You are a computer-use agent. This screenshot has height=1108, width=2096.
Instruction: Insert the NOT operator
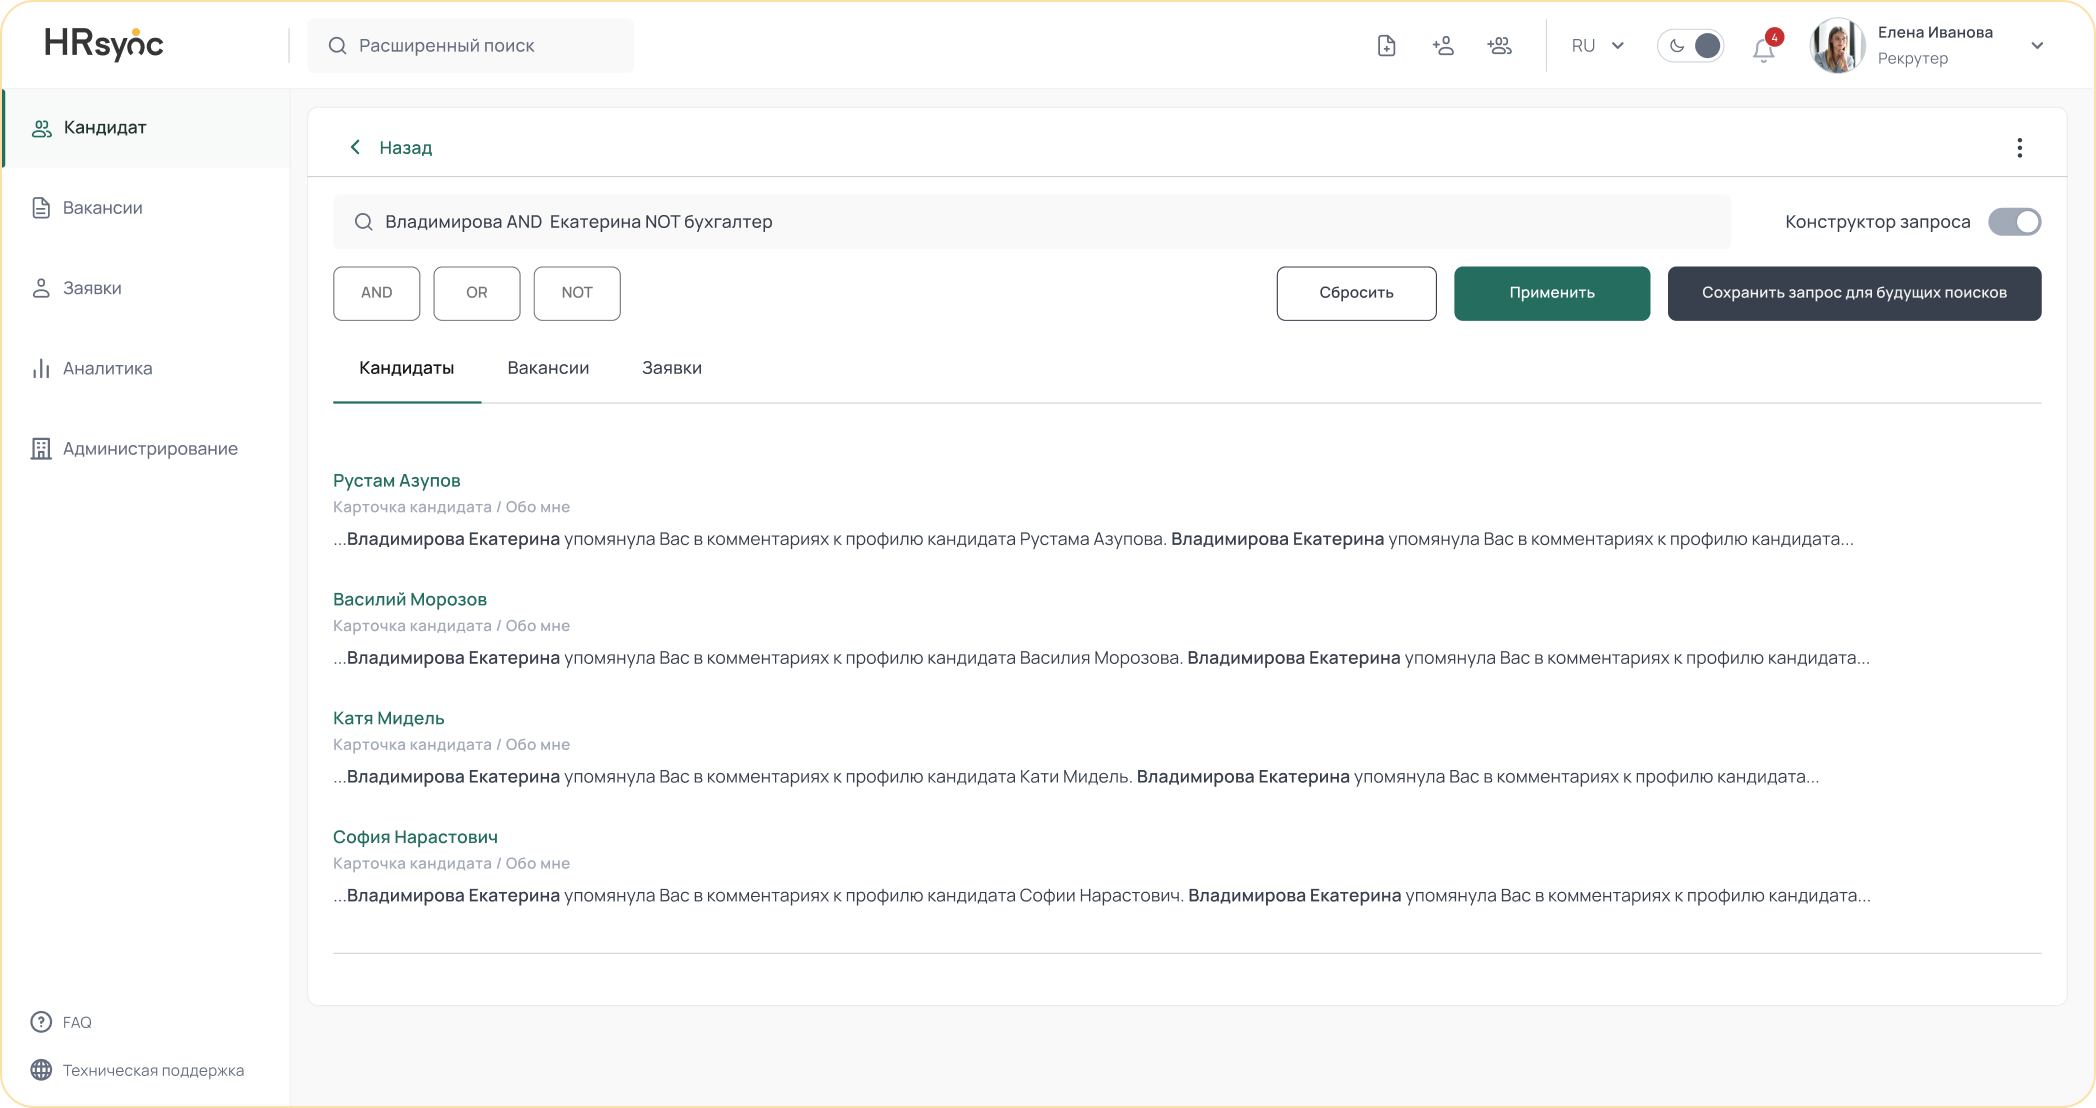[577, 293]
